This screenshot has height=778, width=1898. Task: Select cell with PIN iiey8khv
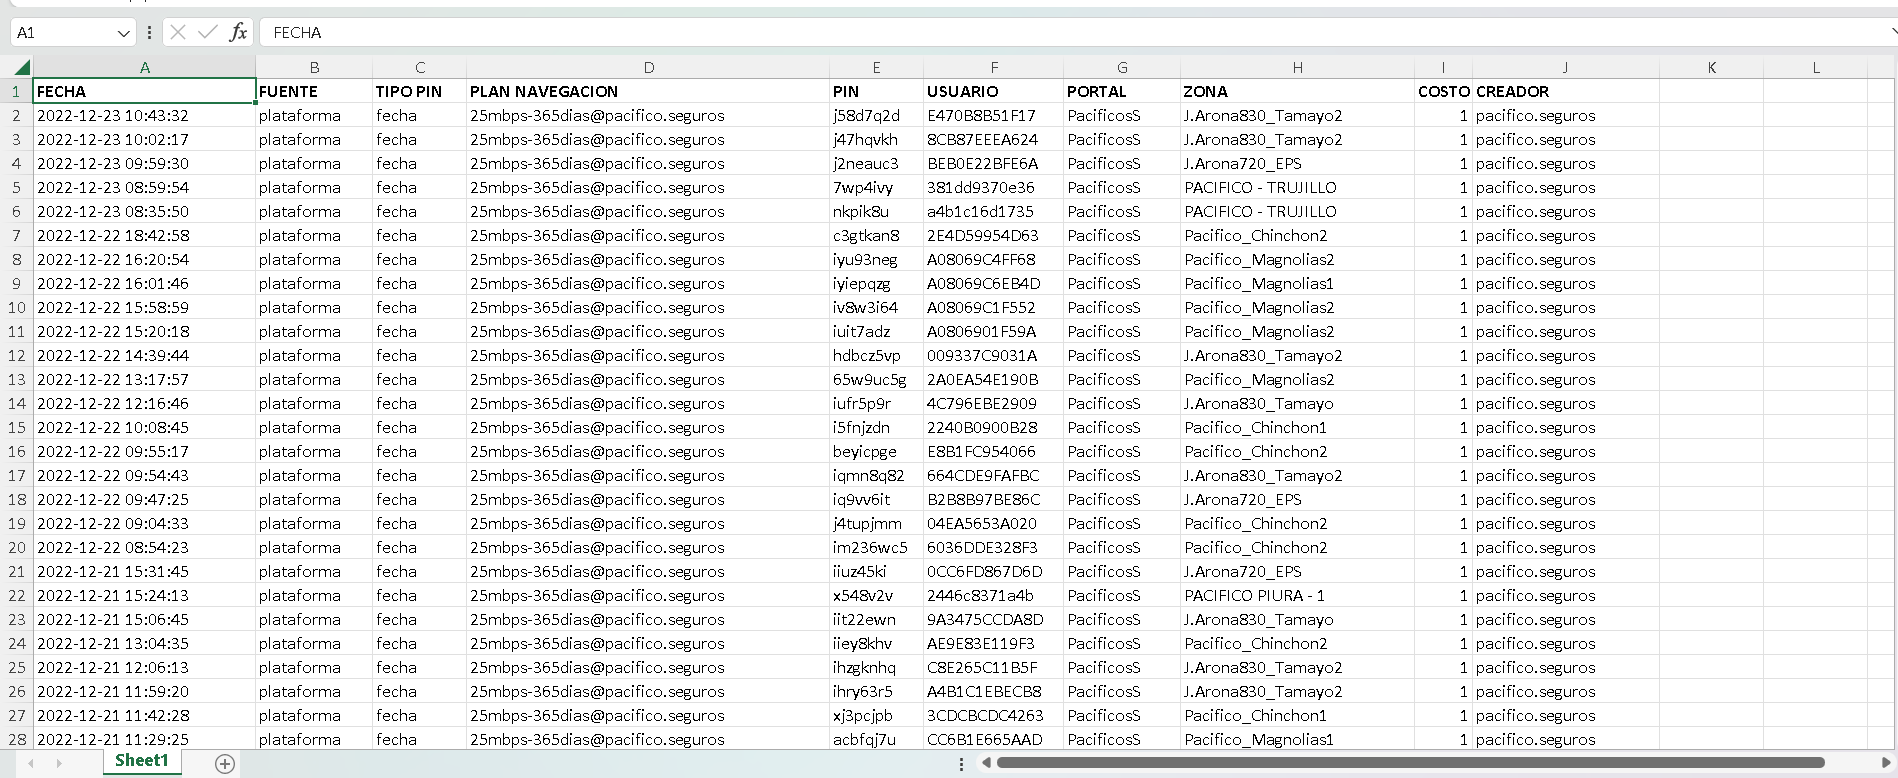(x=876, y=643)
